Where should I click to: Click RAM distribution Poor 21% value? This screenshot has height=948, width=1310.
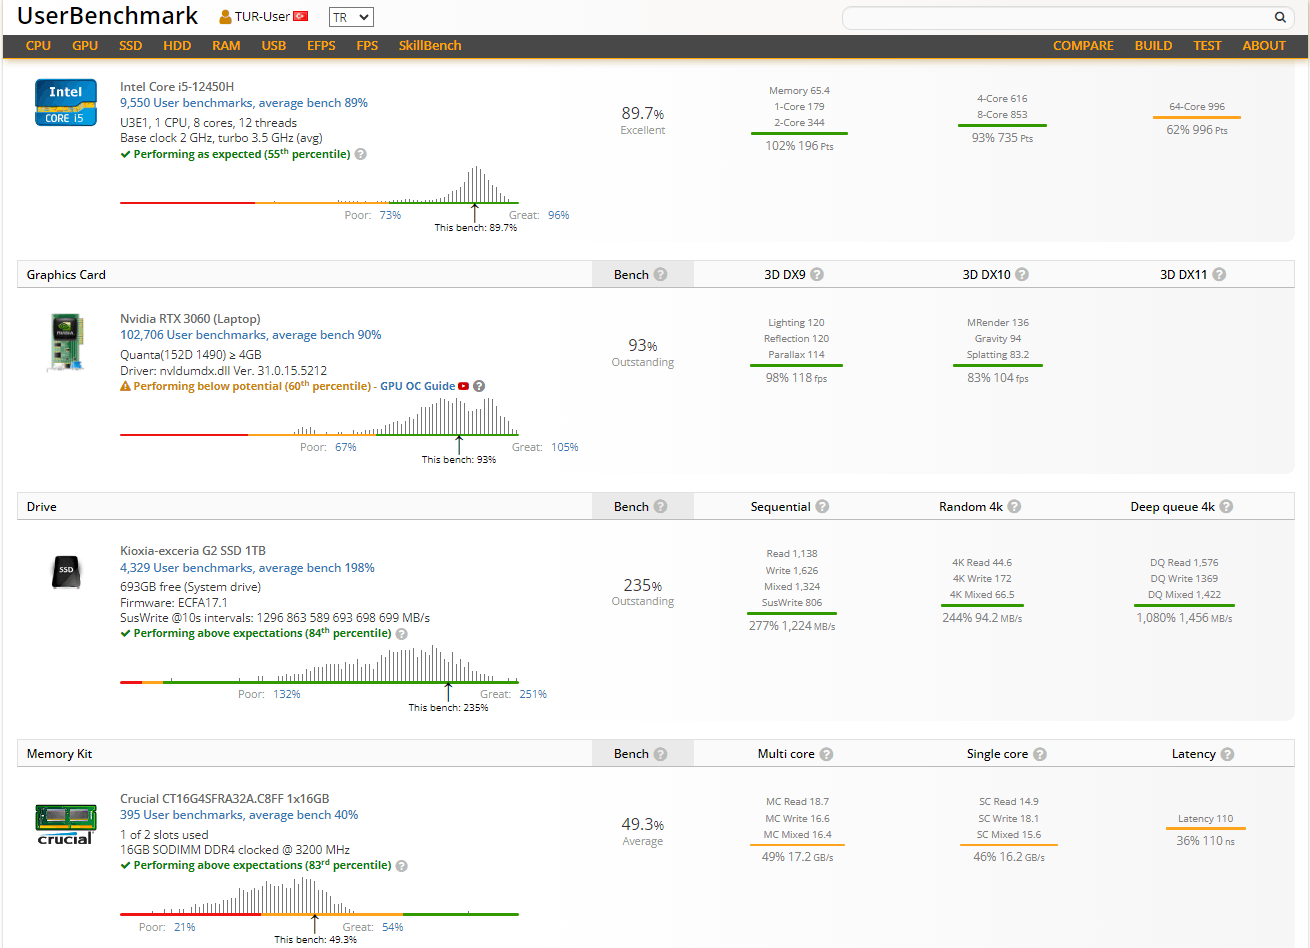(x=185, y=927)
